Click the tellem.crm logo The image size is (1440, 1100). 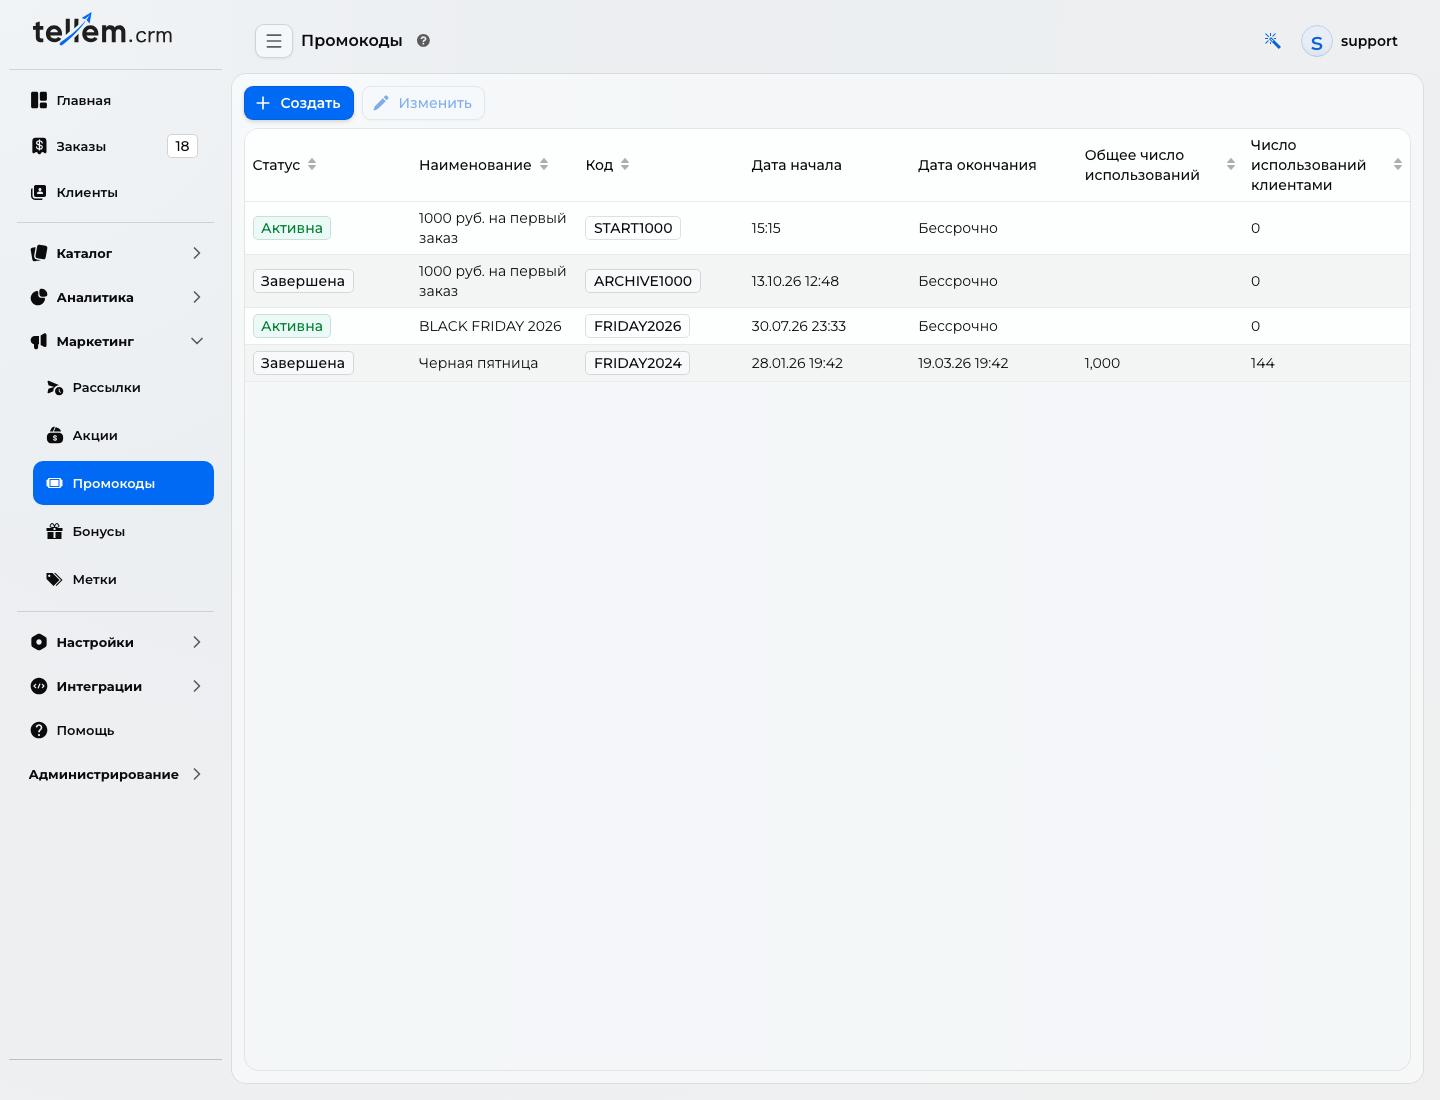[x=102, y=31]
